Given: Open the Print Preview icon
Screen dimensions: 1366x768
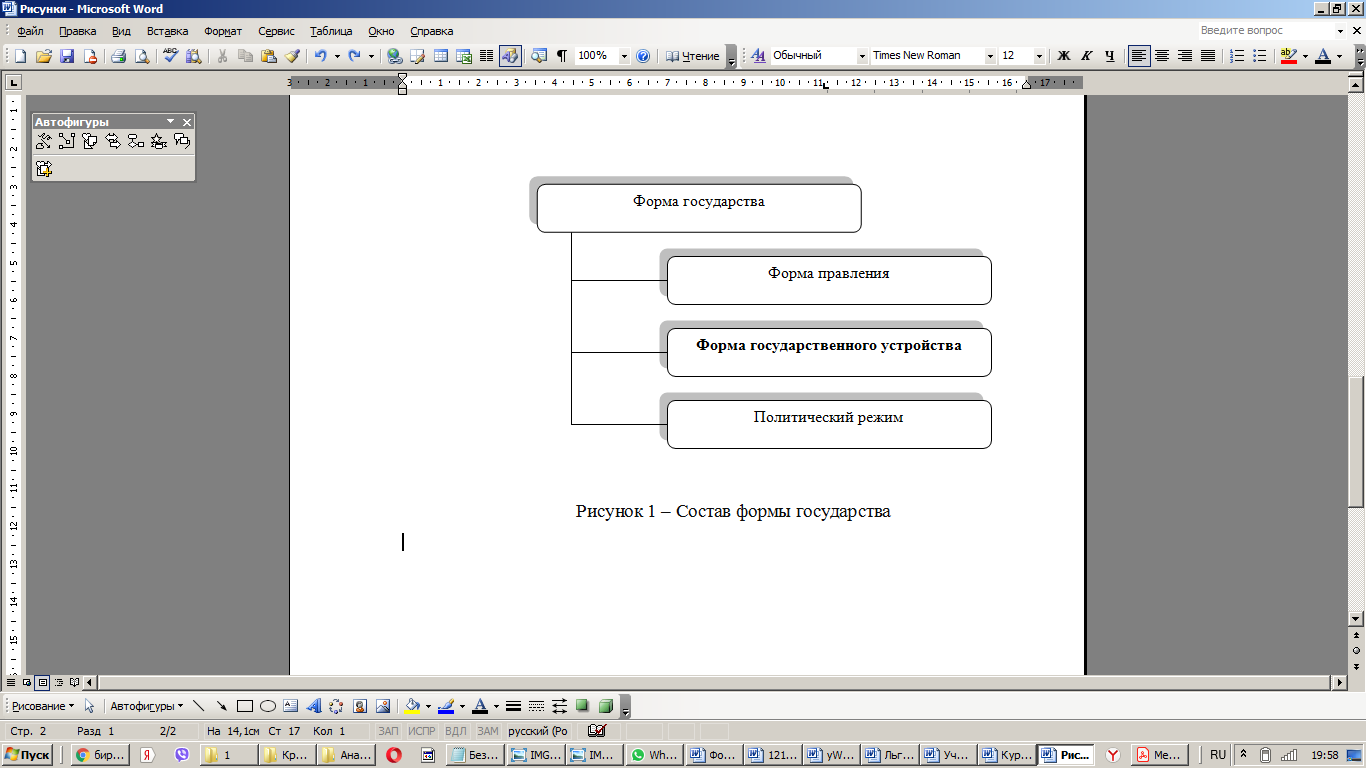Looking at the screenshot, I should tap(142, 56).
